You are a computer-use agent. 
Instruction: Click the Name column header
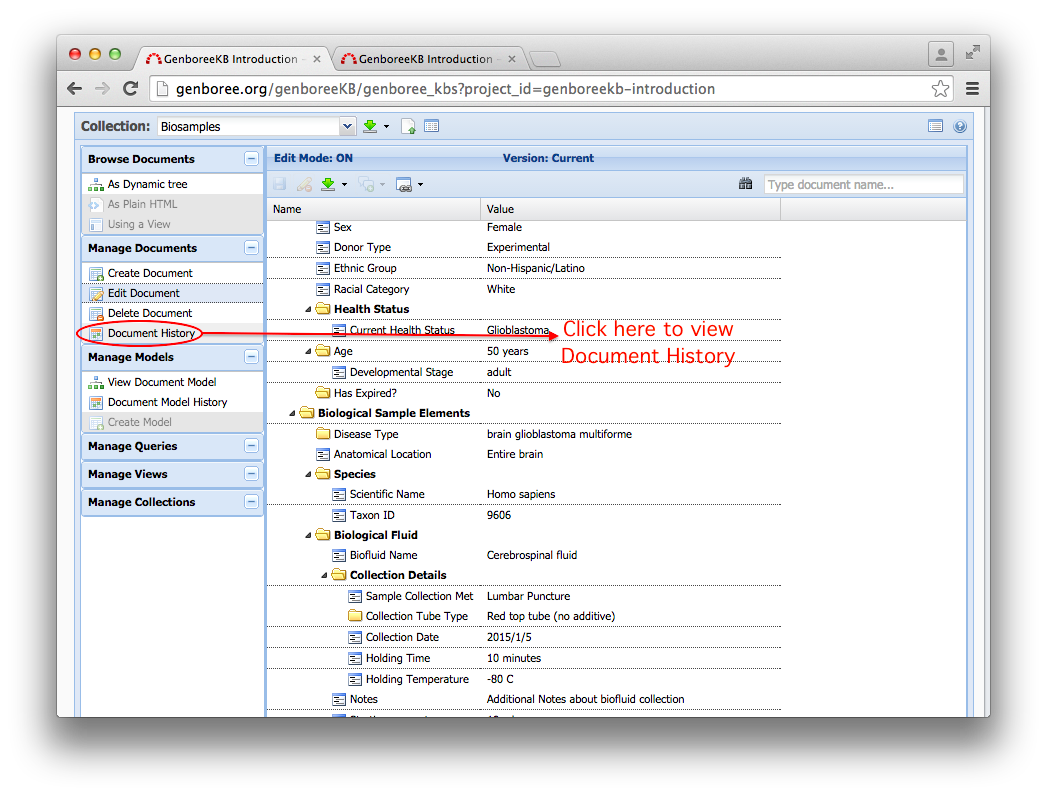(373, 209)
